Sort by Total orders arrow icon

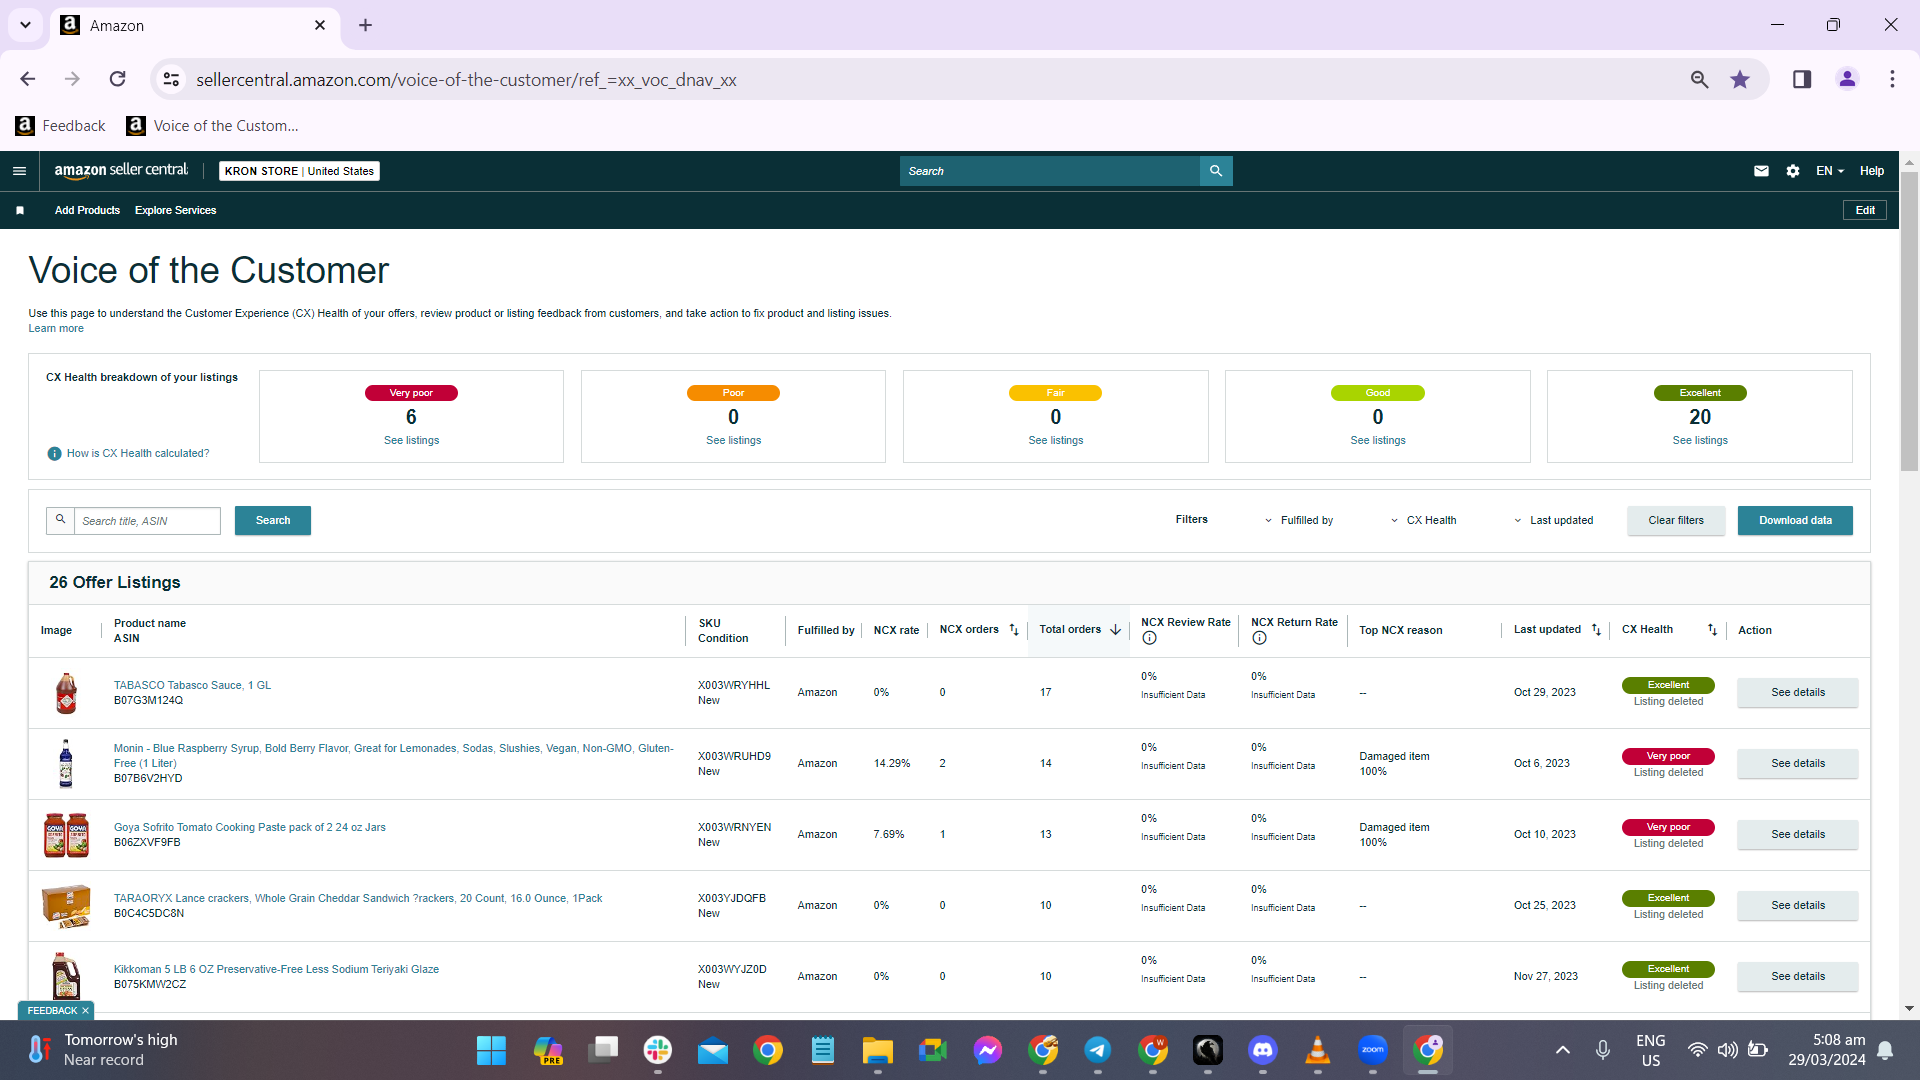[1115, 630]
